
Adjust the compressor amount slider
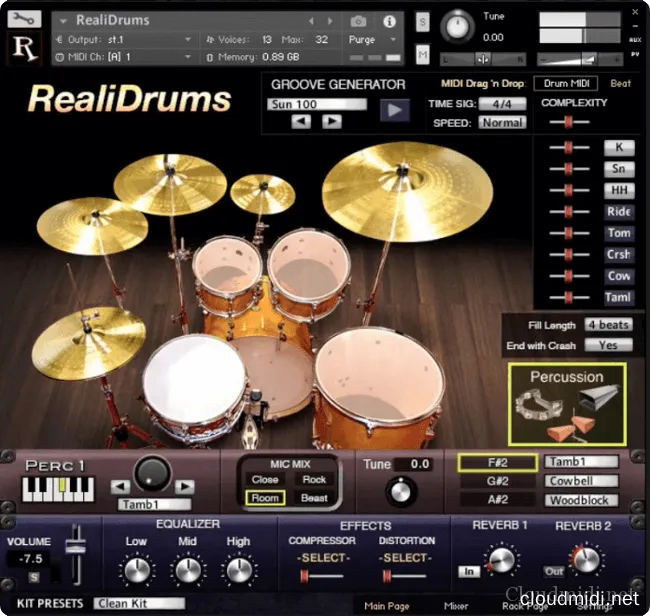[322, 576]
